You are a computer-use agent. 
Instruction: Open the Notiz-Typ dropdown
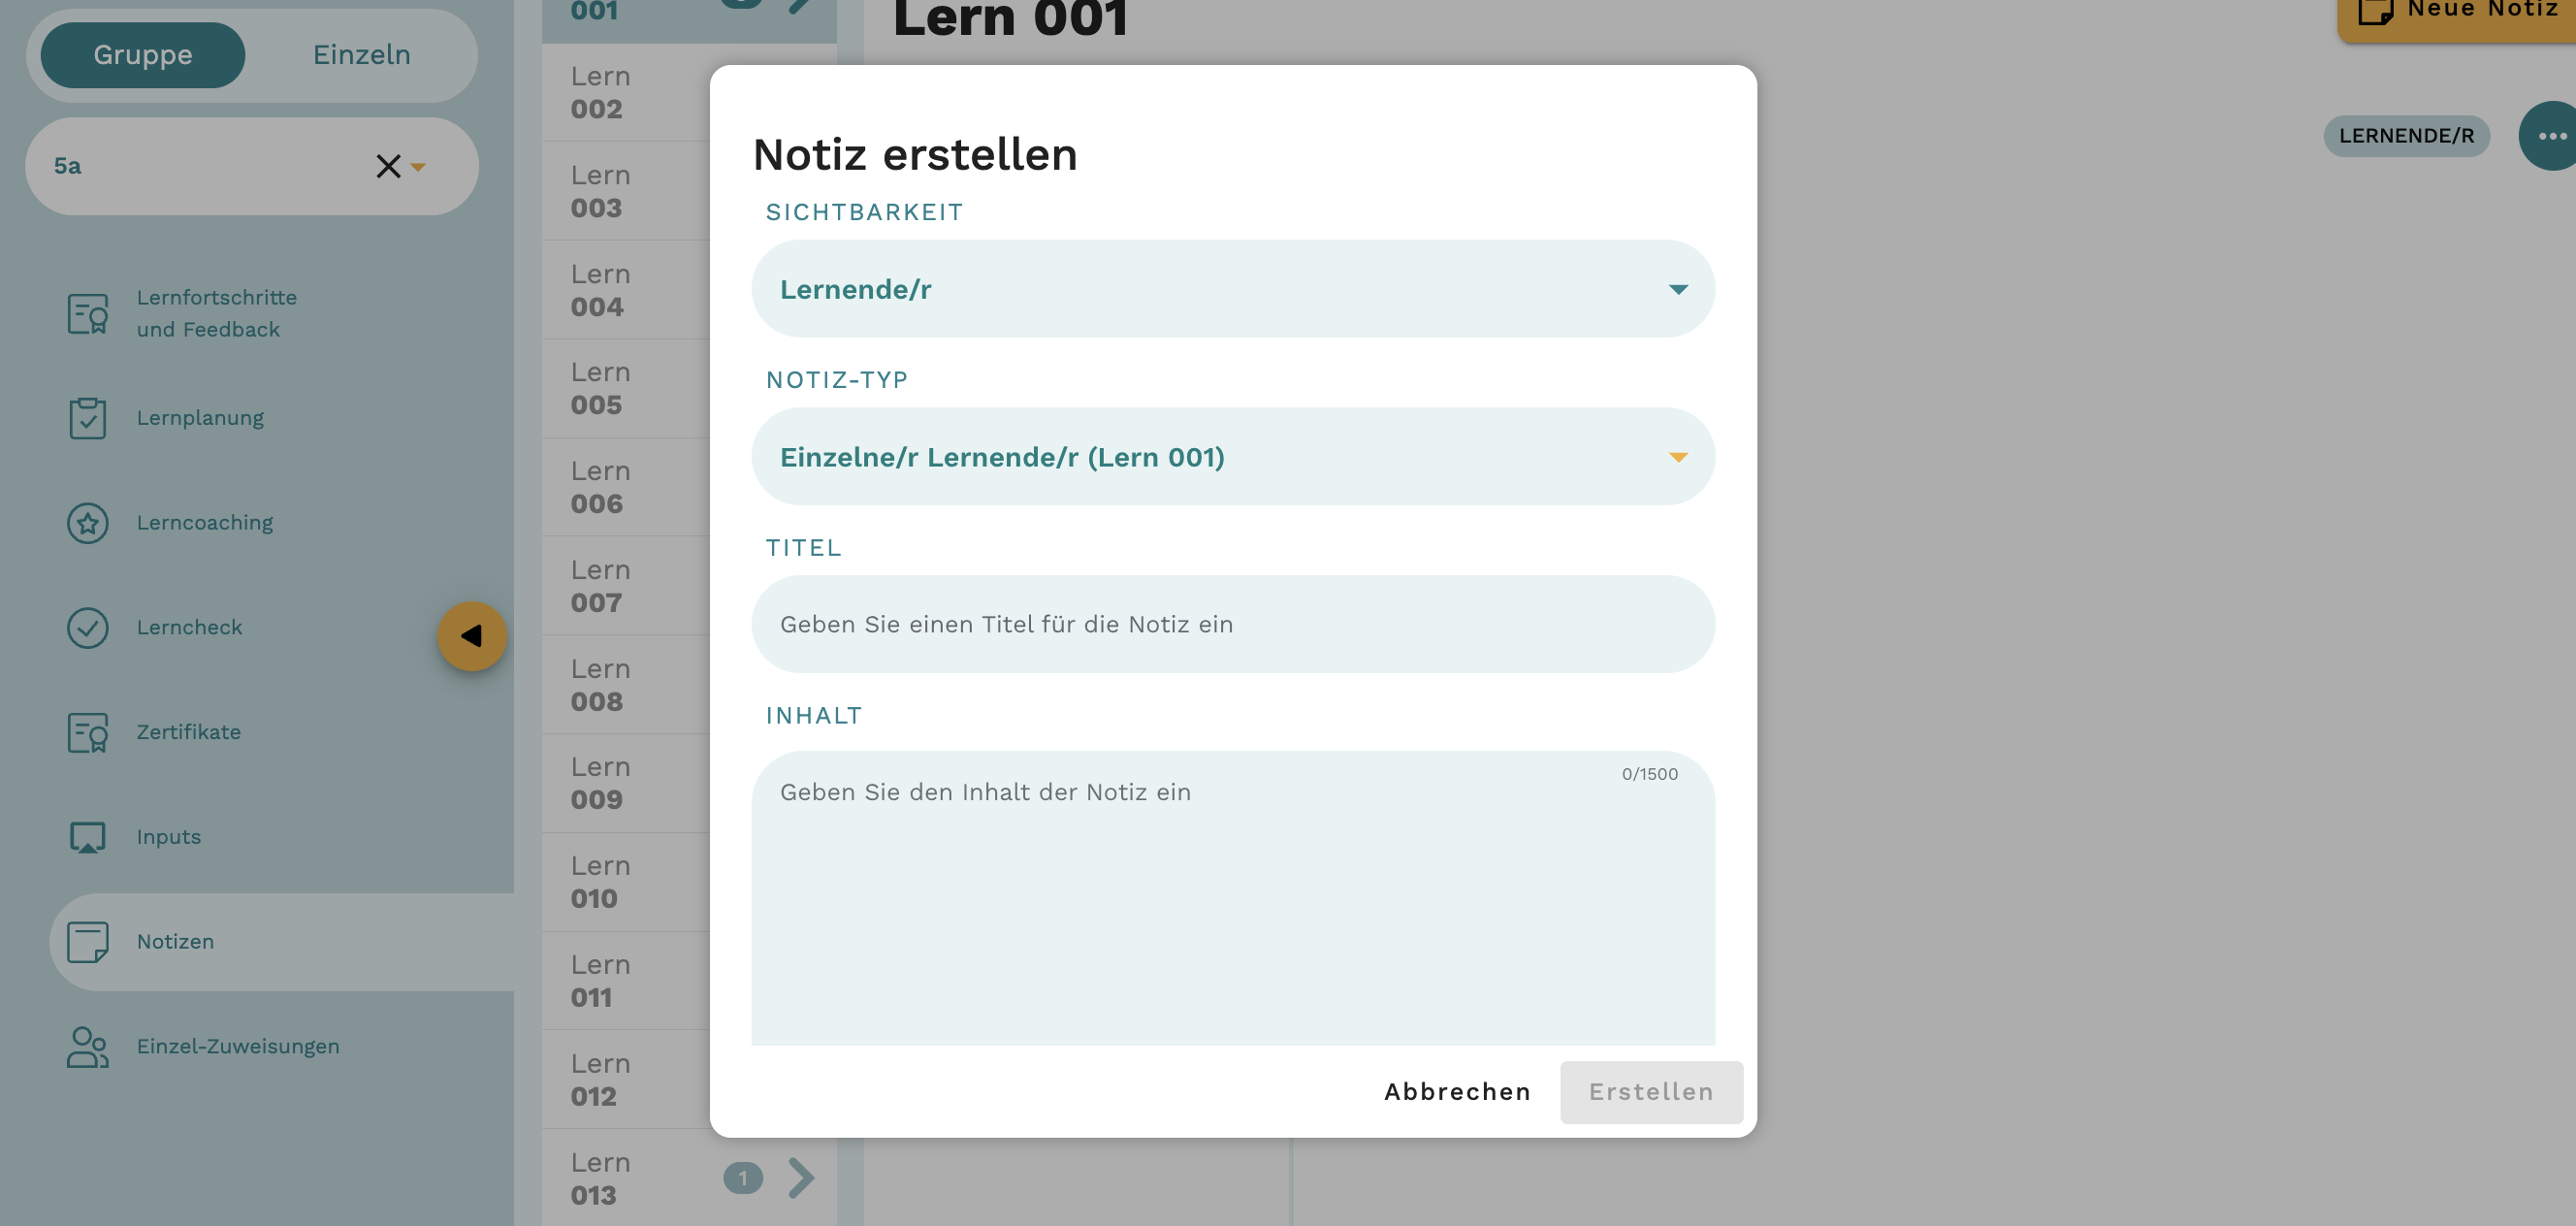pos(1233,457)
